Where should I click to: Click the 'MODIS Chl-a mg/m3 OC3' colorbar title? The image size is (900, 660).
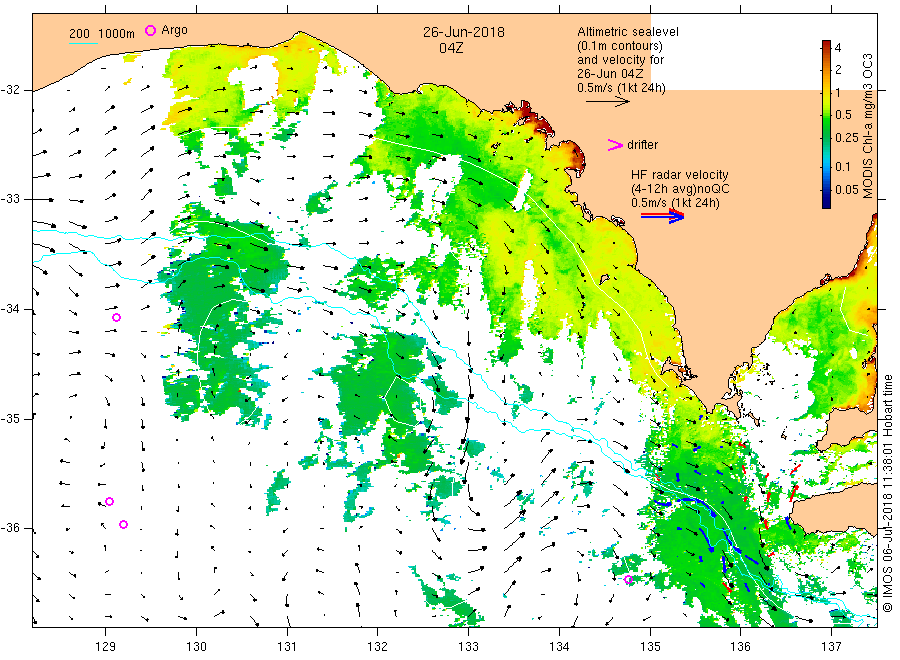tap(868, 126)
